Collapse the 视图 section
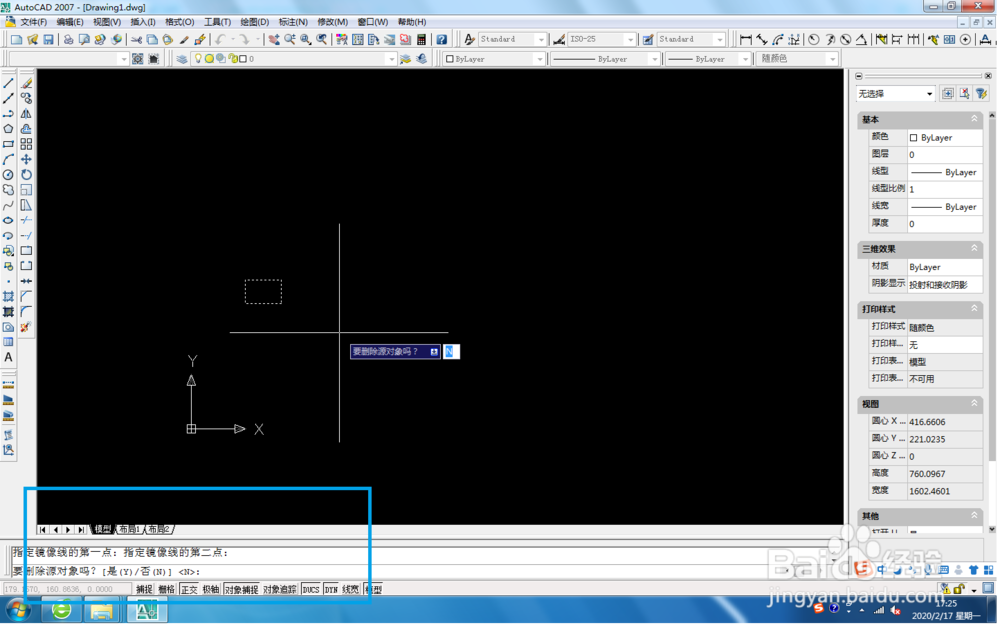Screen dimensions: 1000x630 [974, 404]
